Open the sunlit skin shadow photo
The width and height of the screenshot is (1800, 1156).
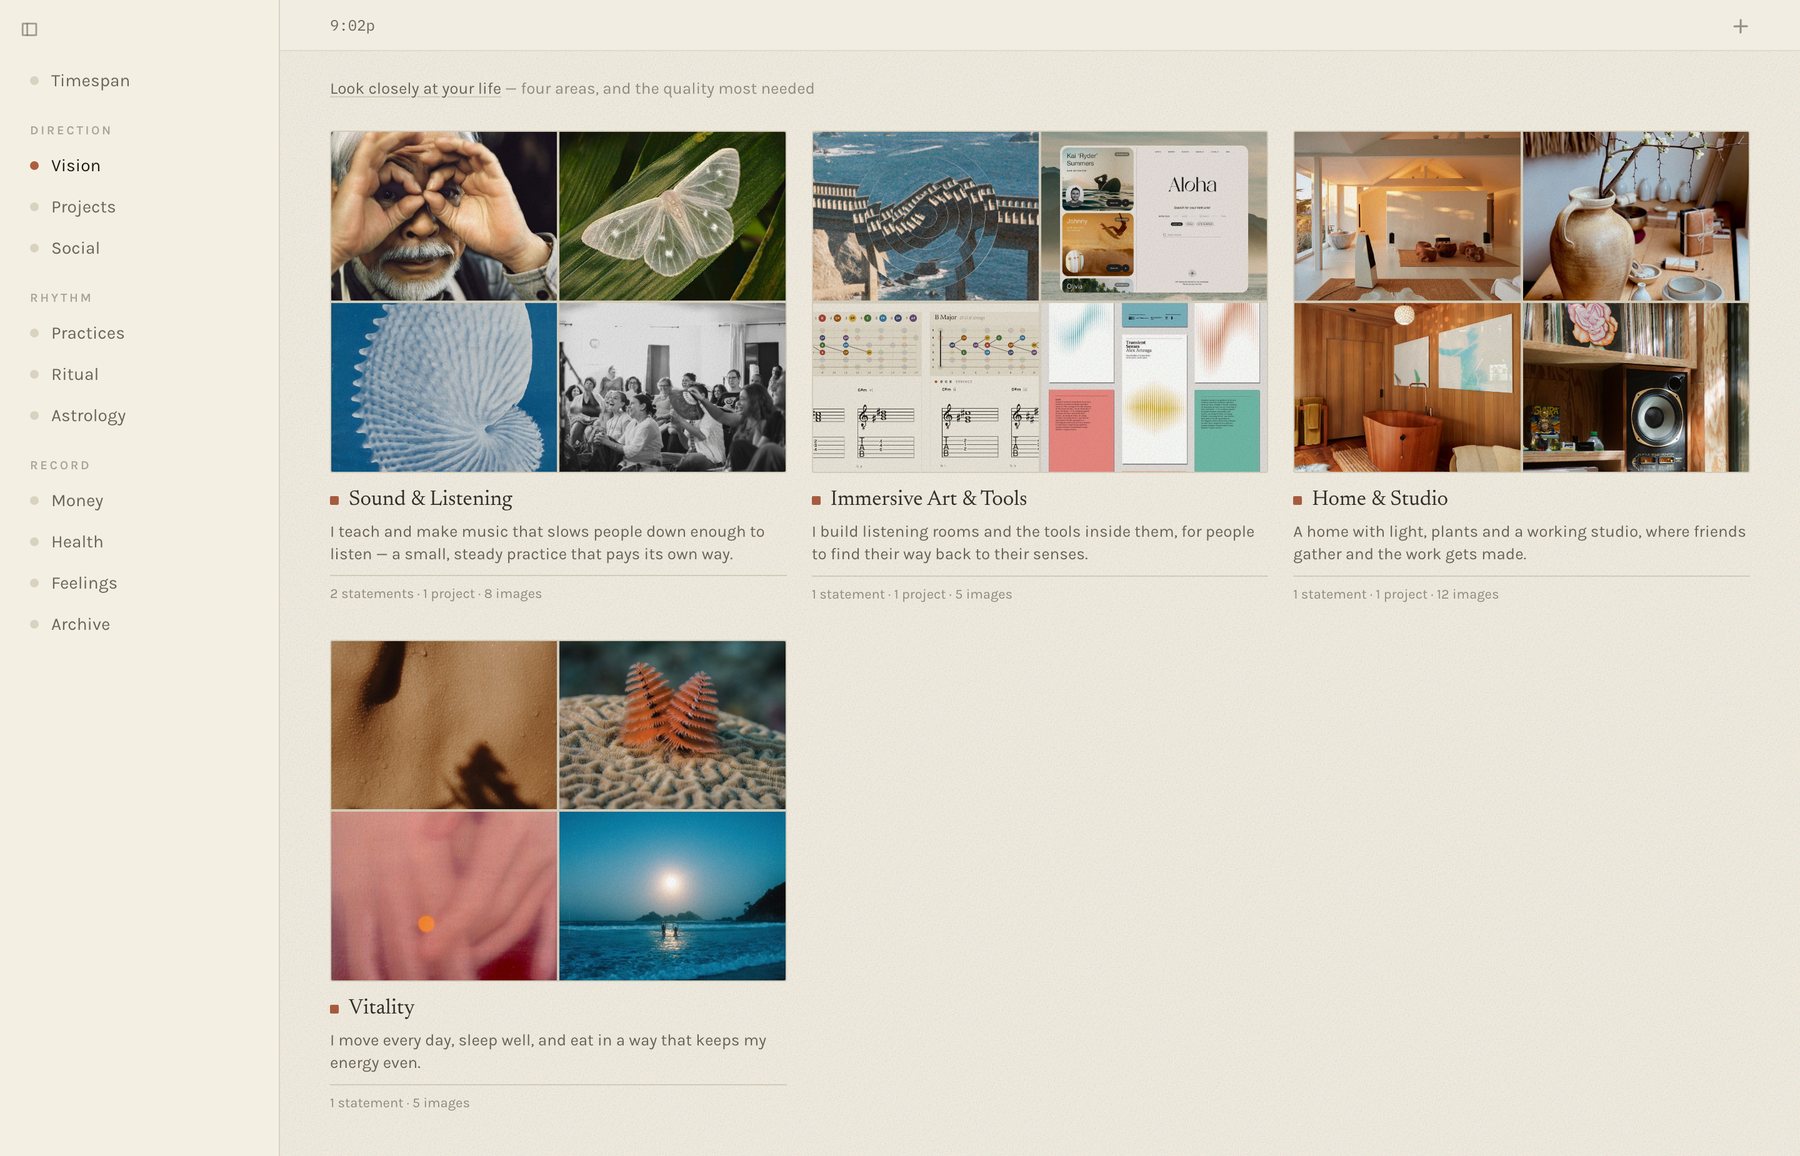click(x=444, y=725)
